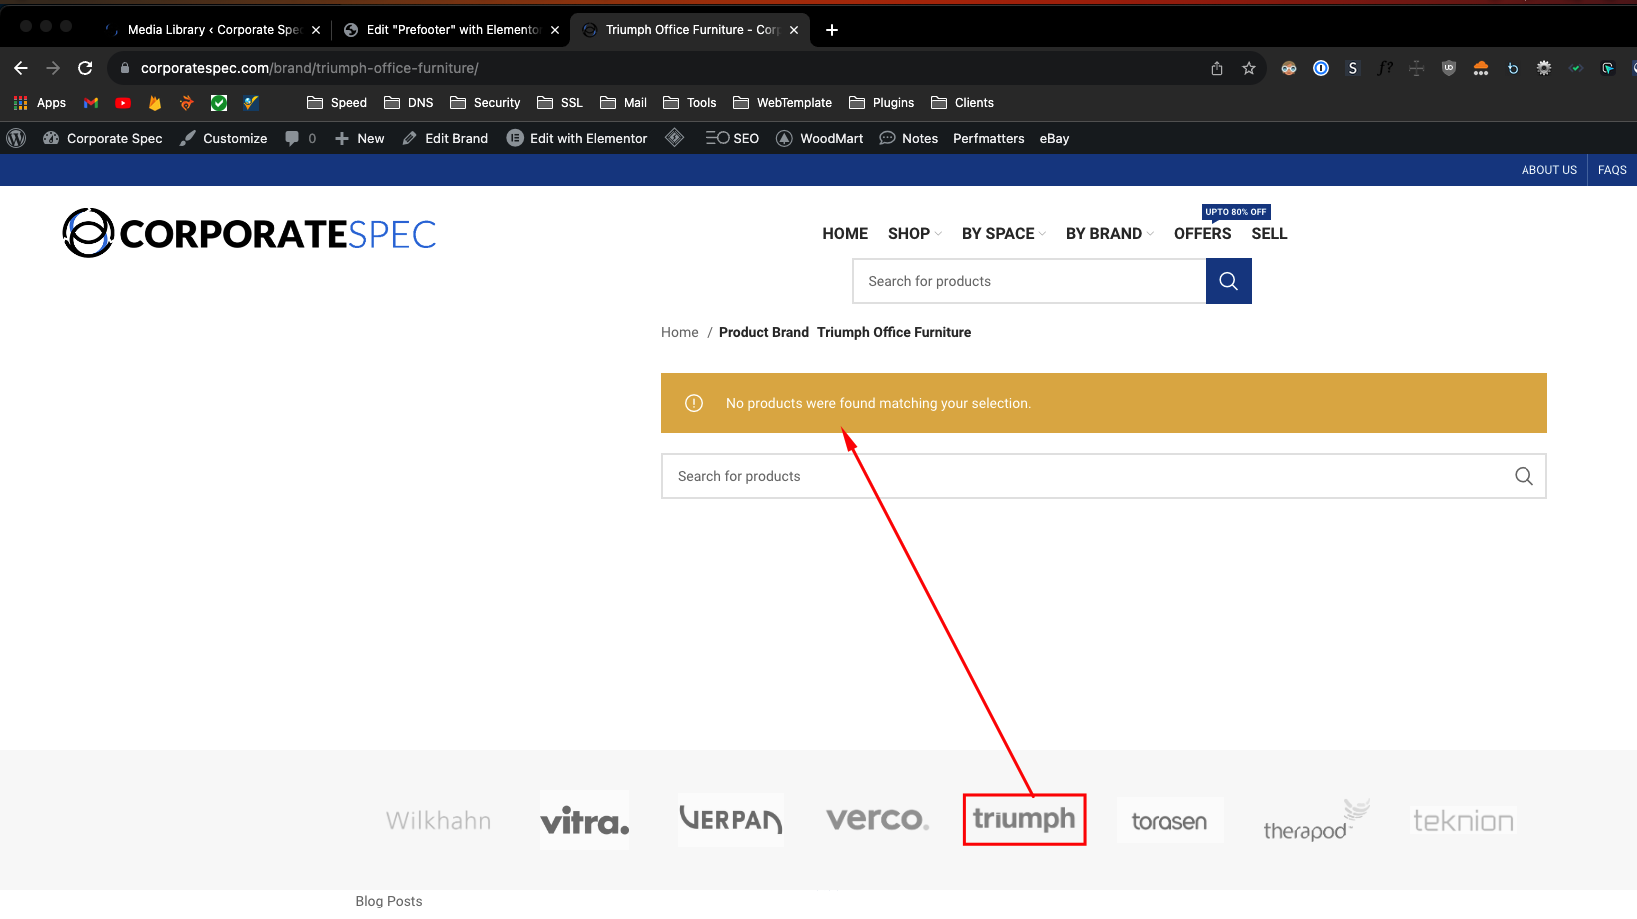Open the Plugins bookmarks folder
The height and width of the screenshot is (919, 1637).
[881, 103]
